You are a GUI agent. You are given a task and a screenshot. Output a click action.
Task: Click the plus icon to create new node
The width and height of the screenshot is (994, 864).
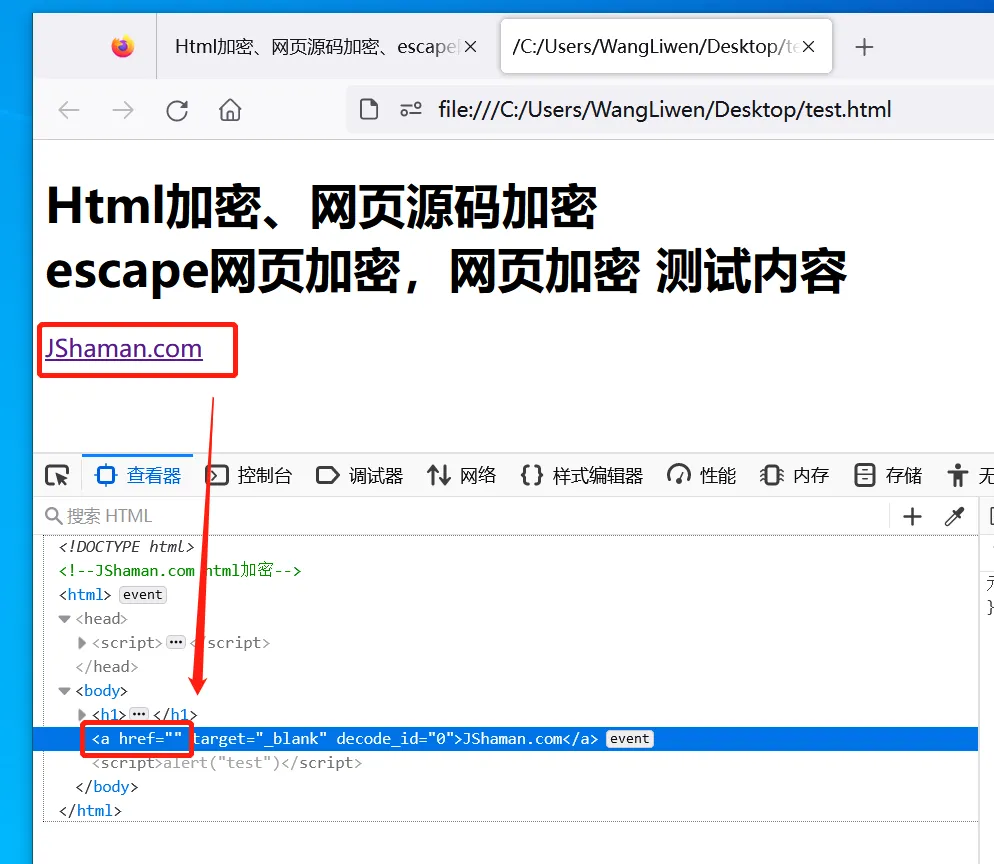912,517
